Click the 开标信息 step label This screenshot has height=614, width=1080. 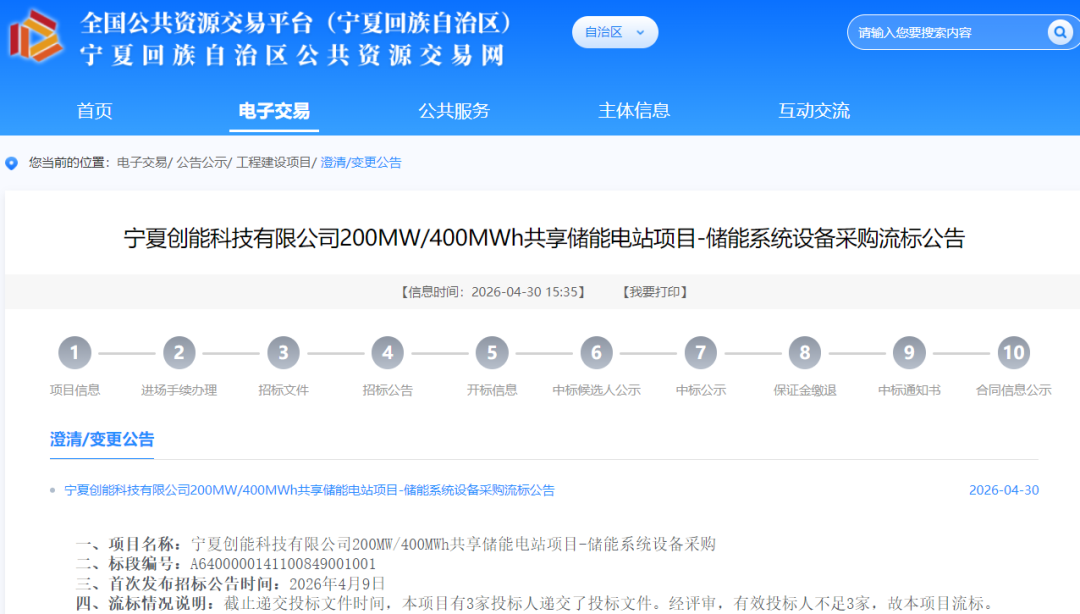[x=492, y=390]
